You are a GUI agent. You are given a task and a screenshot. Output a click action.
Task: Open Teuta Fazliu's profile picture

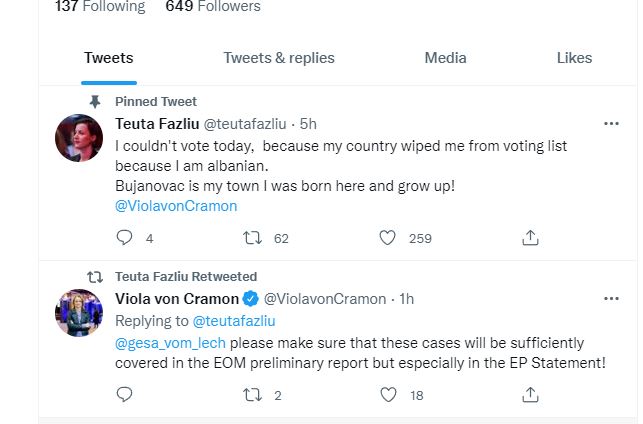tap(80, 138)
